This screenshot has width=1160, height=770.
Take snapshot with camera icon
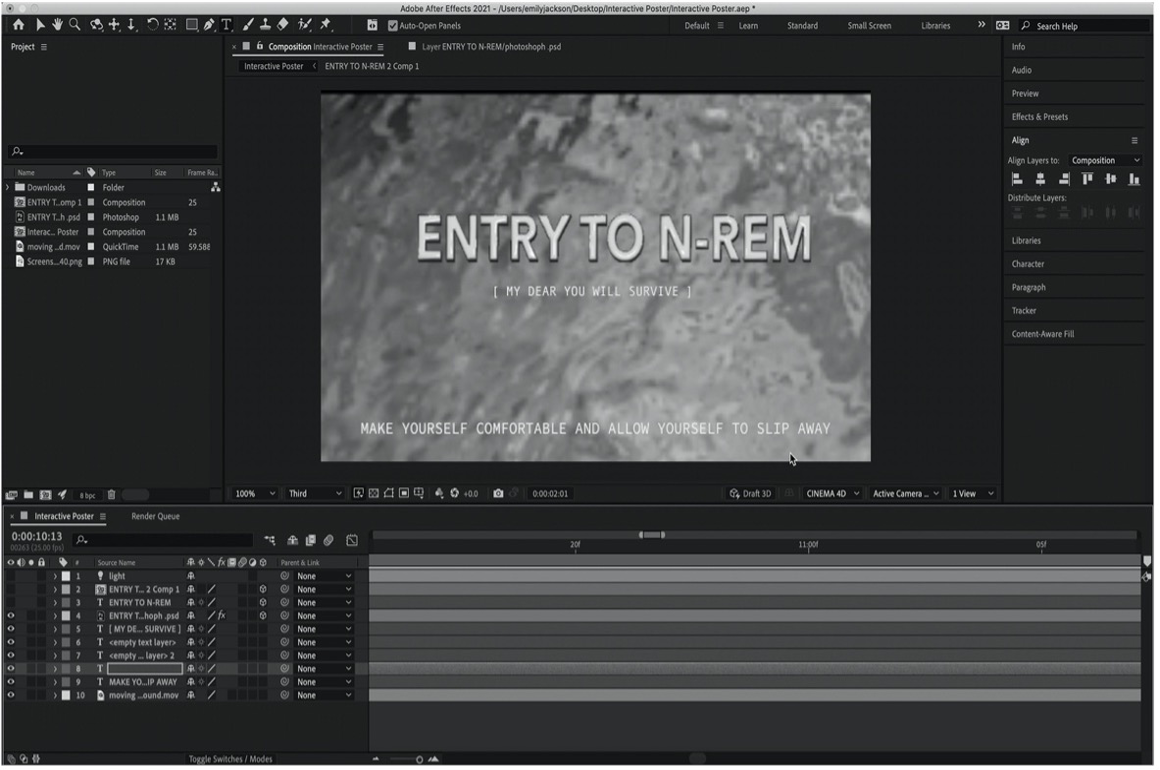pyautogui.click(x=498, y=493)
